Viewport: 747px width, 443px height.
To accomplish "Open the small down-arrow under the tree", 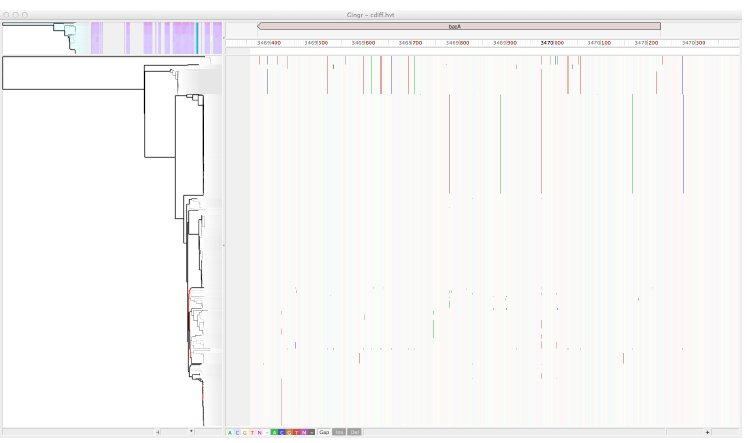I will (192, 432).
